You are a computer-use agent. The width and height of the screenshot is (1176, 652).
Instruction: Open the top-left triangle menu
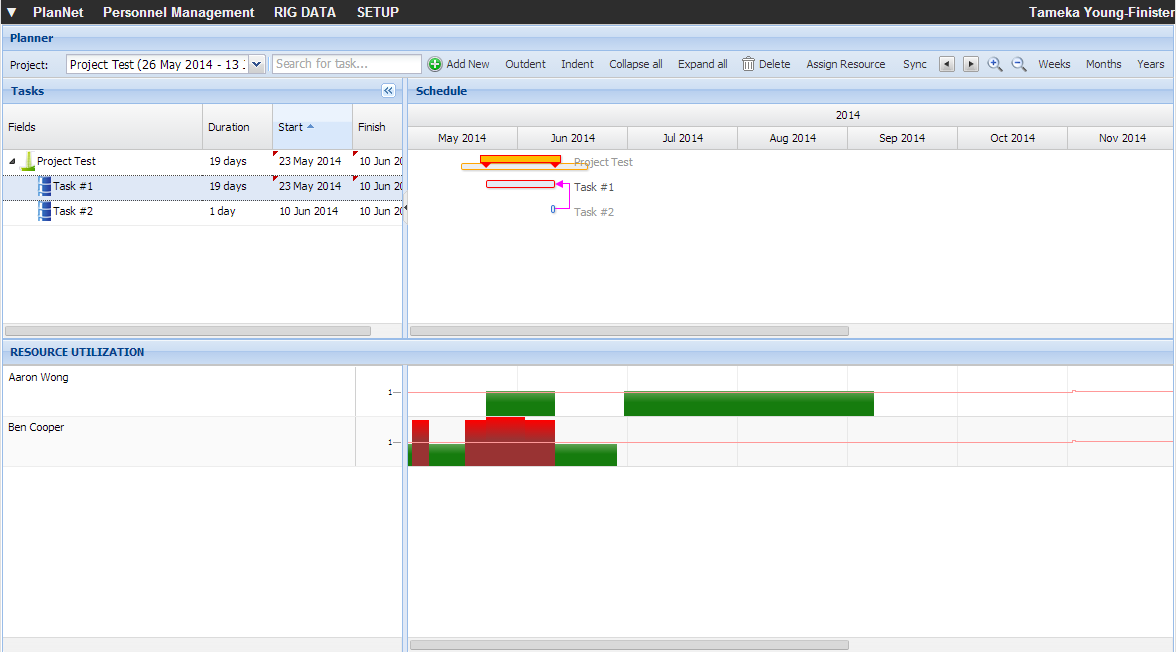tap(12, 13)
